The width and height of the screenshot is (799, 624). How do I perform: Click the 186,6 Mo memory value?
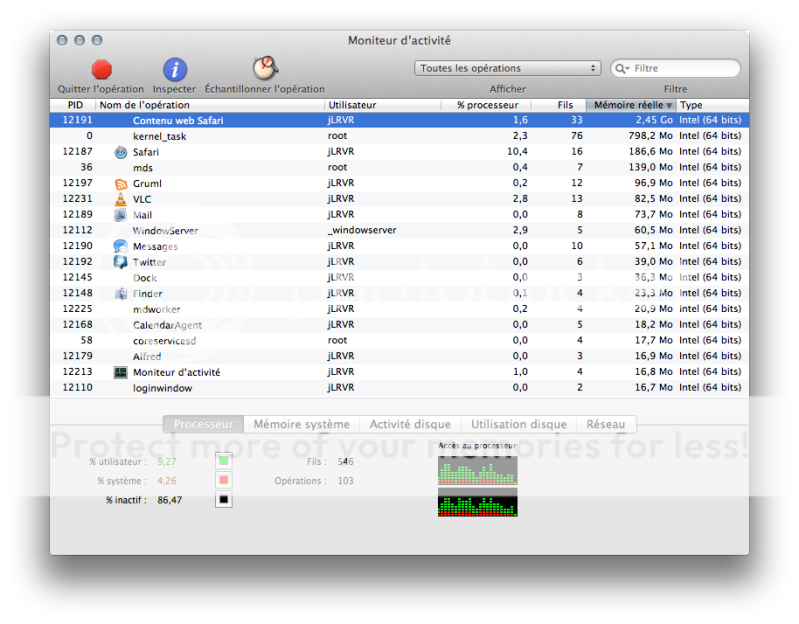pos(650,152)
